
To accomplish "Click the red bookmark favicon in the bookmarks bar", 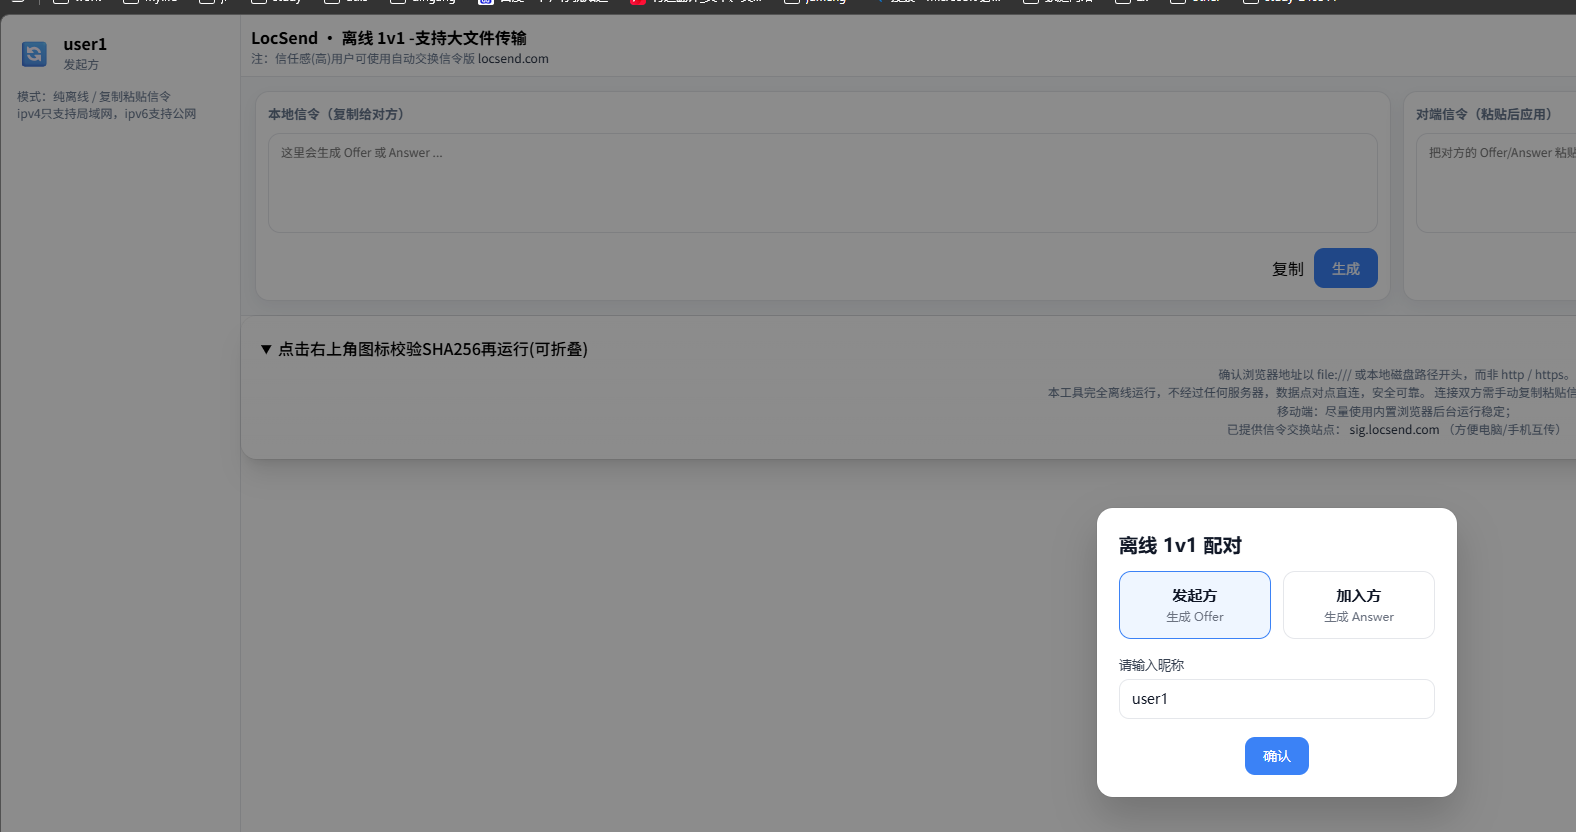I will pos(637,3).
